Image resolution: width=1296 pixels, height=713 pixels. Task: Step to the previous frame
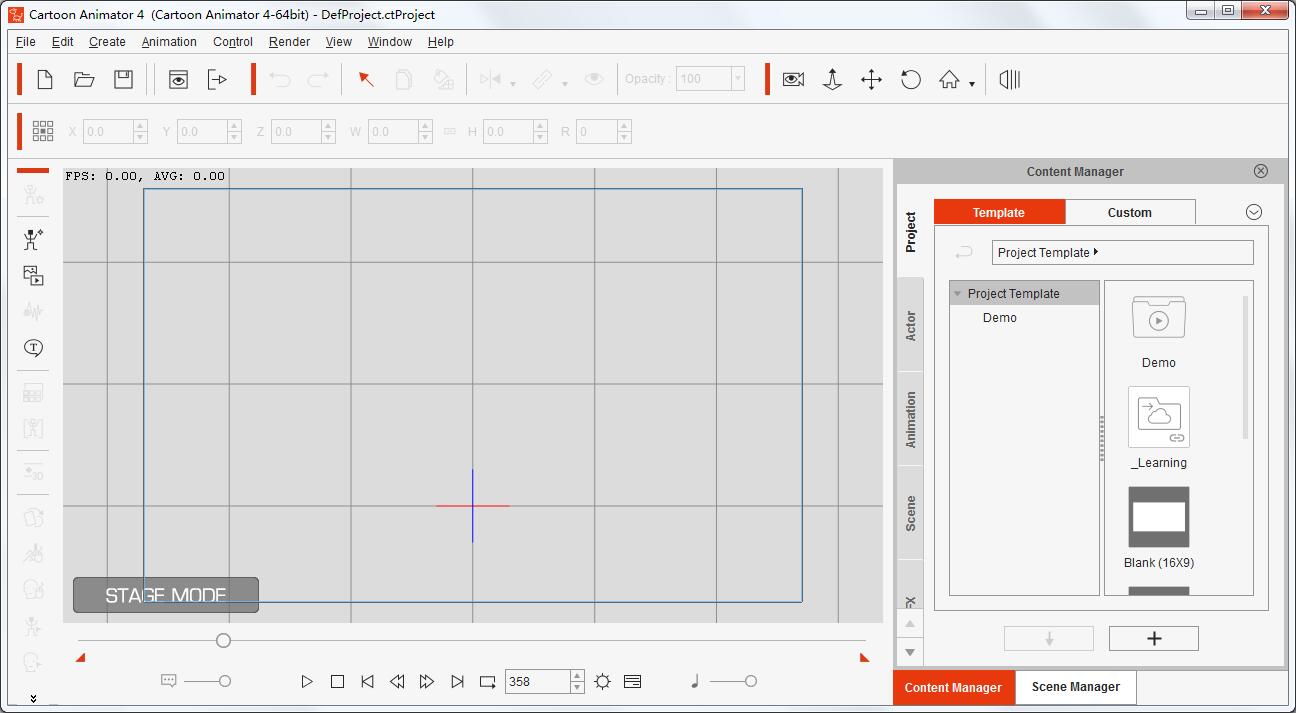397,681
